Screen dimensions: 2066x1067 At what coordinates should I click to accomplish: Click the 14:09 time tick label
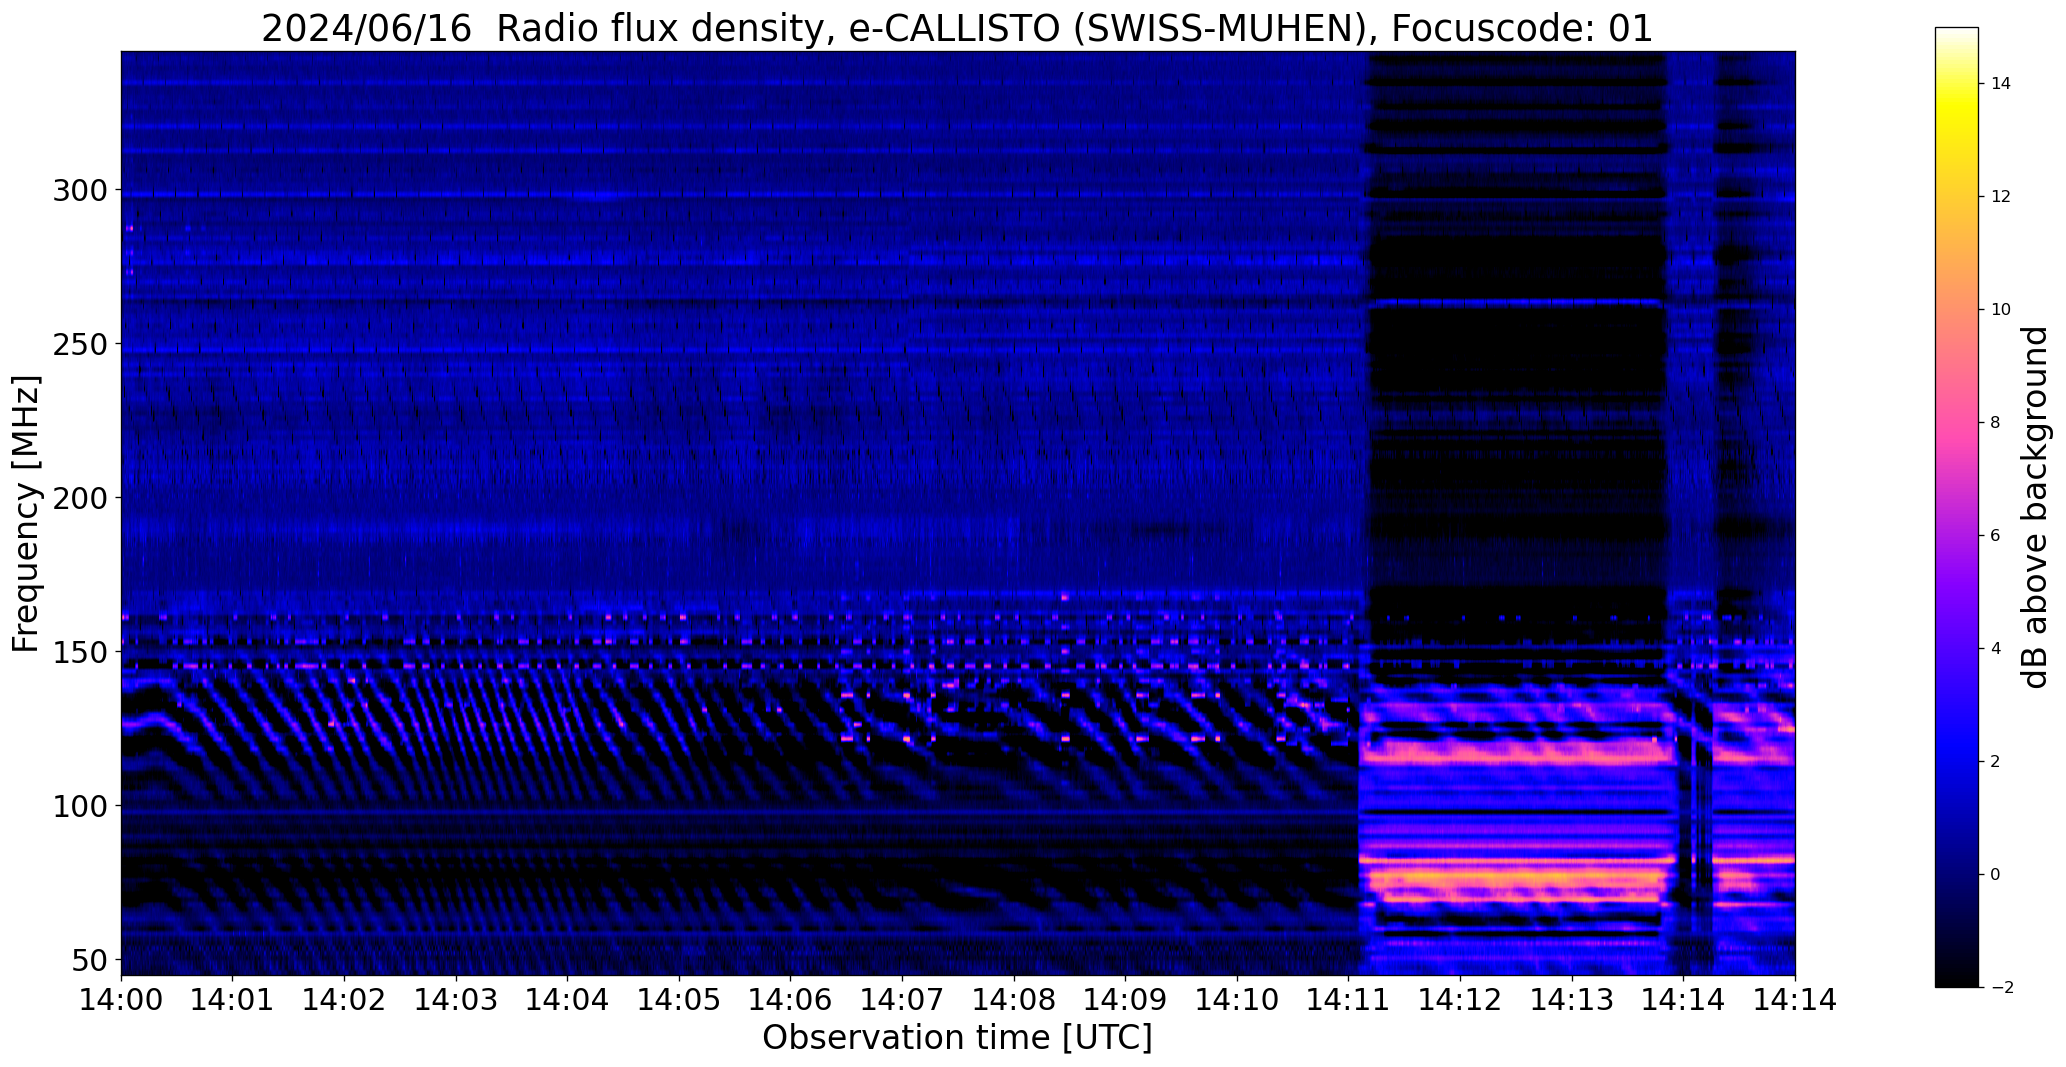[1126, 1000]
